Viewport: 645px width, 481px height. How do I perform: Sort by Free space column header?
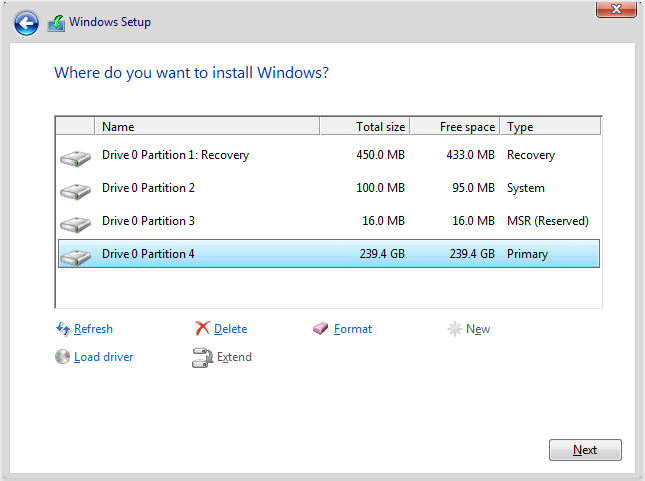455,127
